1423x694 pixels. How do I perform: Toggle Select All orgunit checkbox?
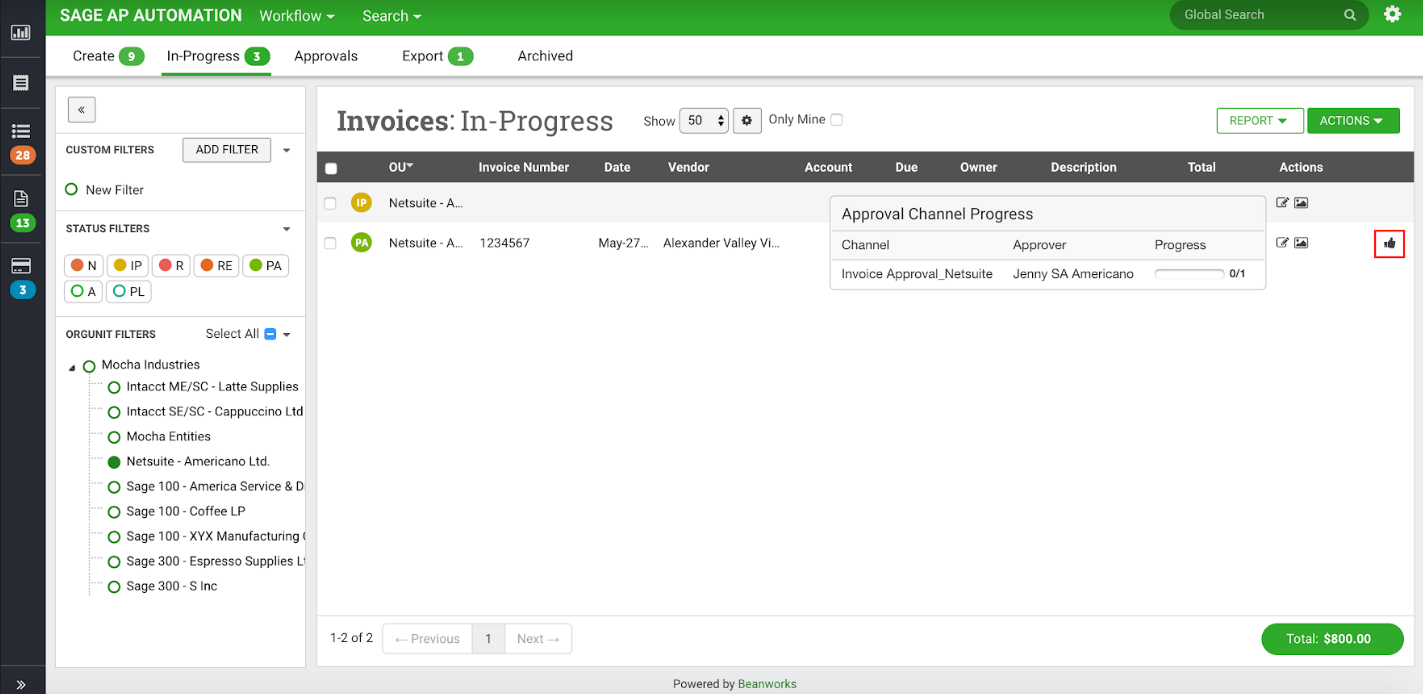(270, 335)
